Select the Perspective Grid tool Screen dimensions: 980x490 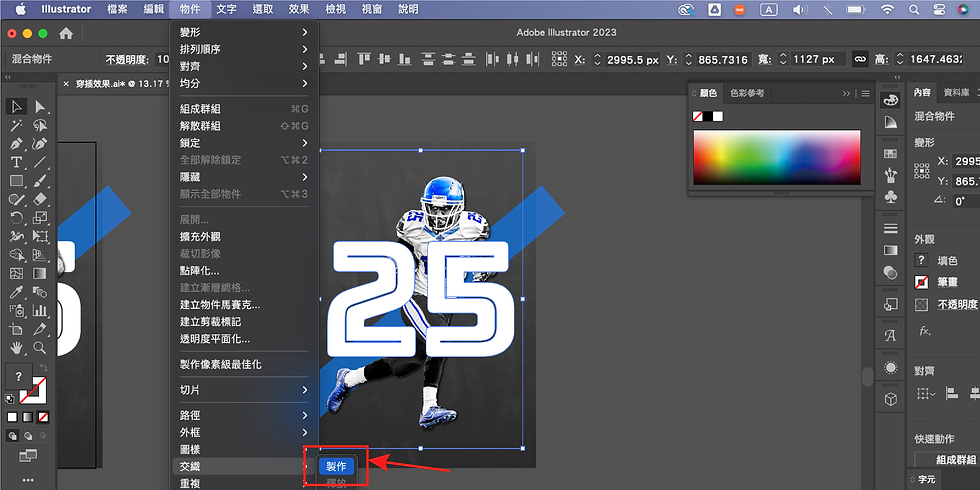[40, 255]
